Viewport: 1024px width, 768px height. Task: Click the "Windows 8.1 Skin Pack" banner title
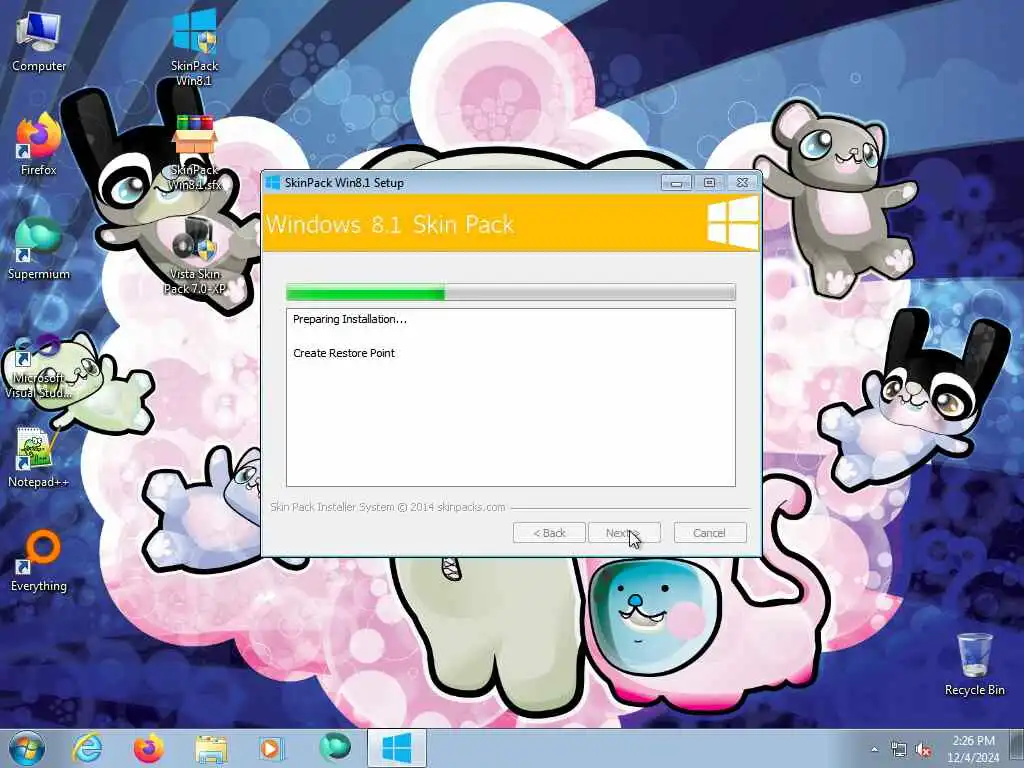[390, 225]
